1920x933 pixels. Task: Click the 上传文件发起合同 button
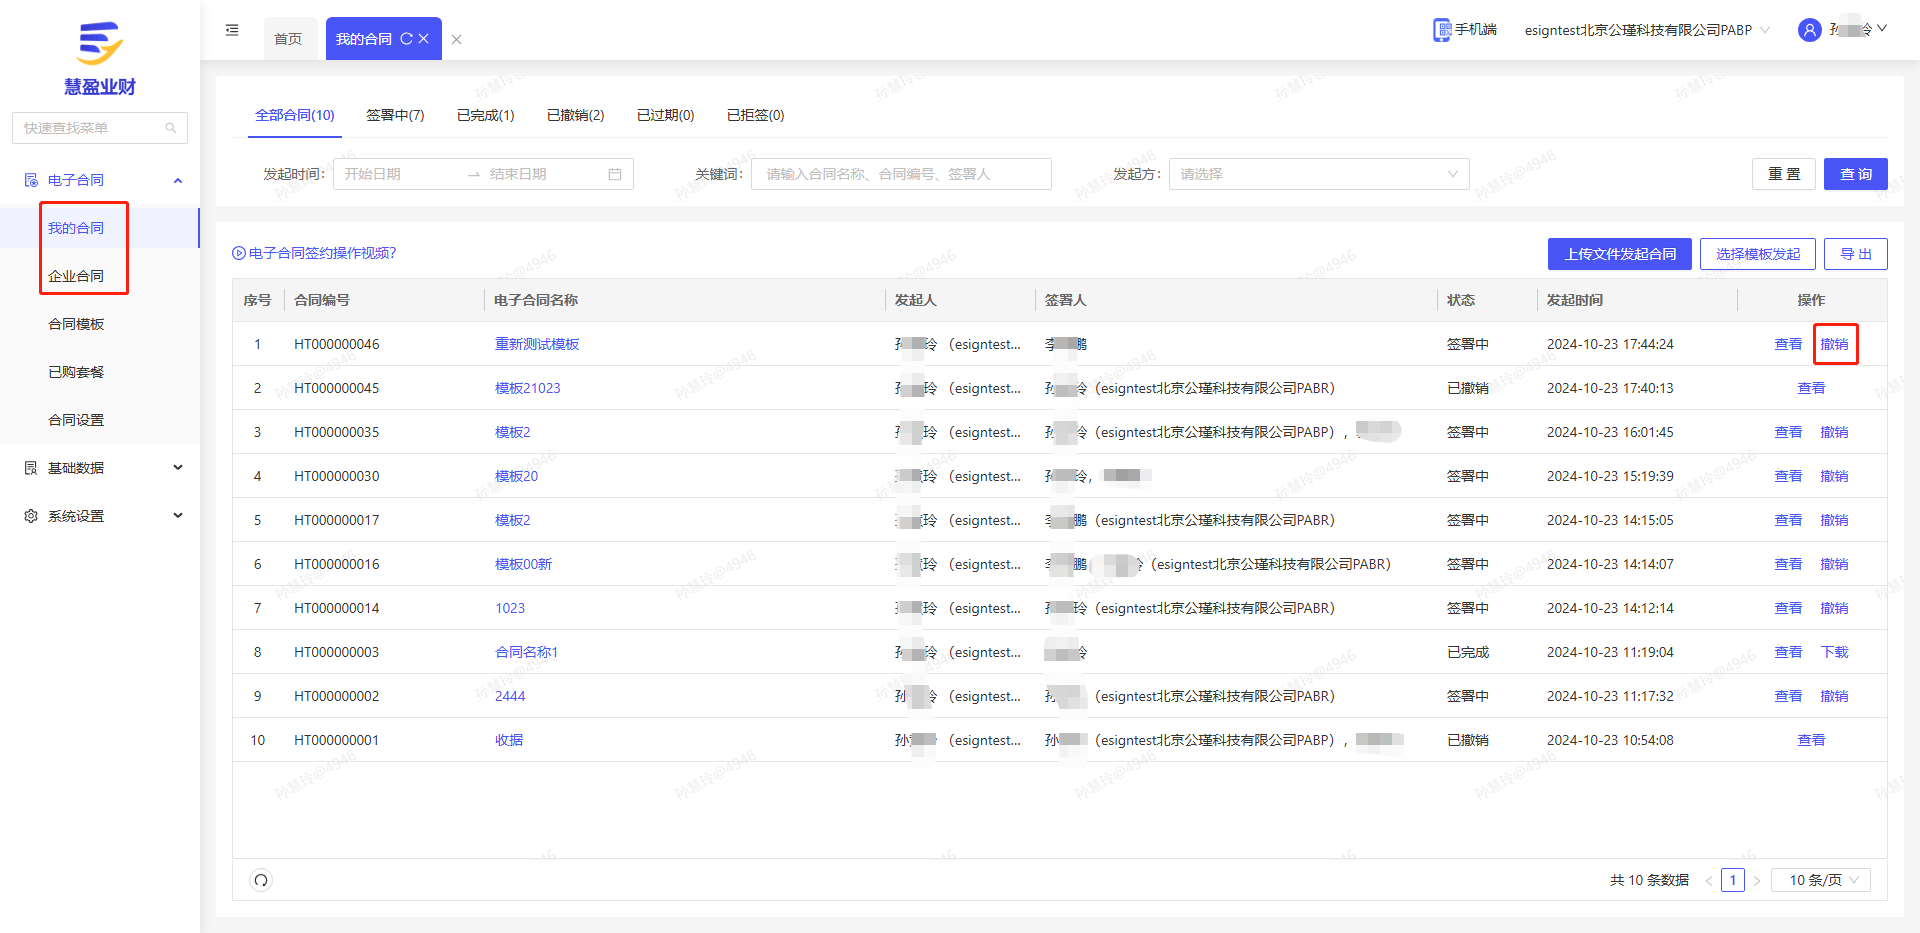1619,254
